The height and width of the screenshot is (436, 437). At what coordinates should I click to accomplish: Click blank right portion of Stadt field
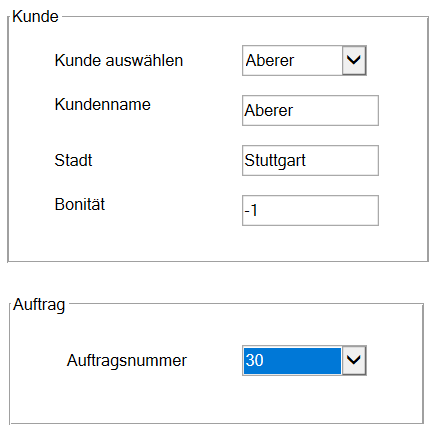[343, 160]
